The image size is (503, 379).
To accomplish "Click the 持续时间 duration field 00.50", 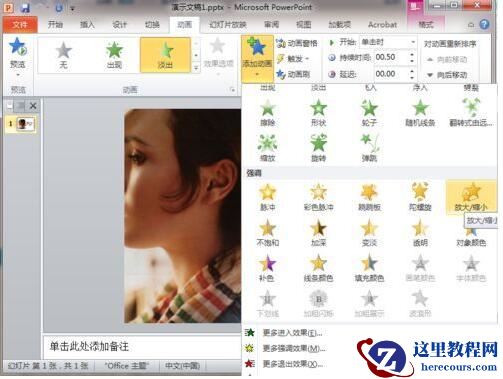I will (x=391, y=57).
